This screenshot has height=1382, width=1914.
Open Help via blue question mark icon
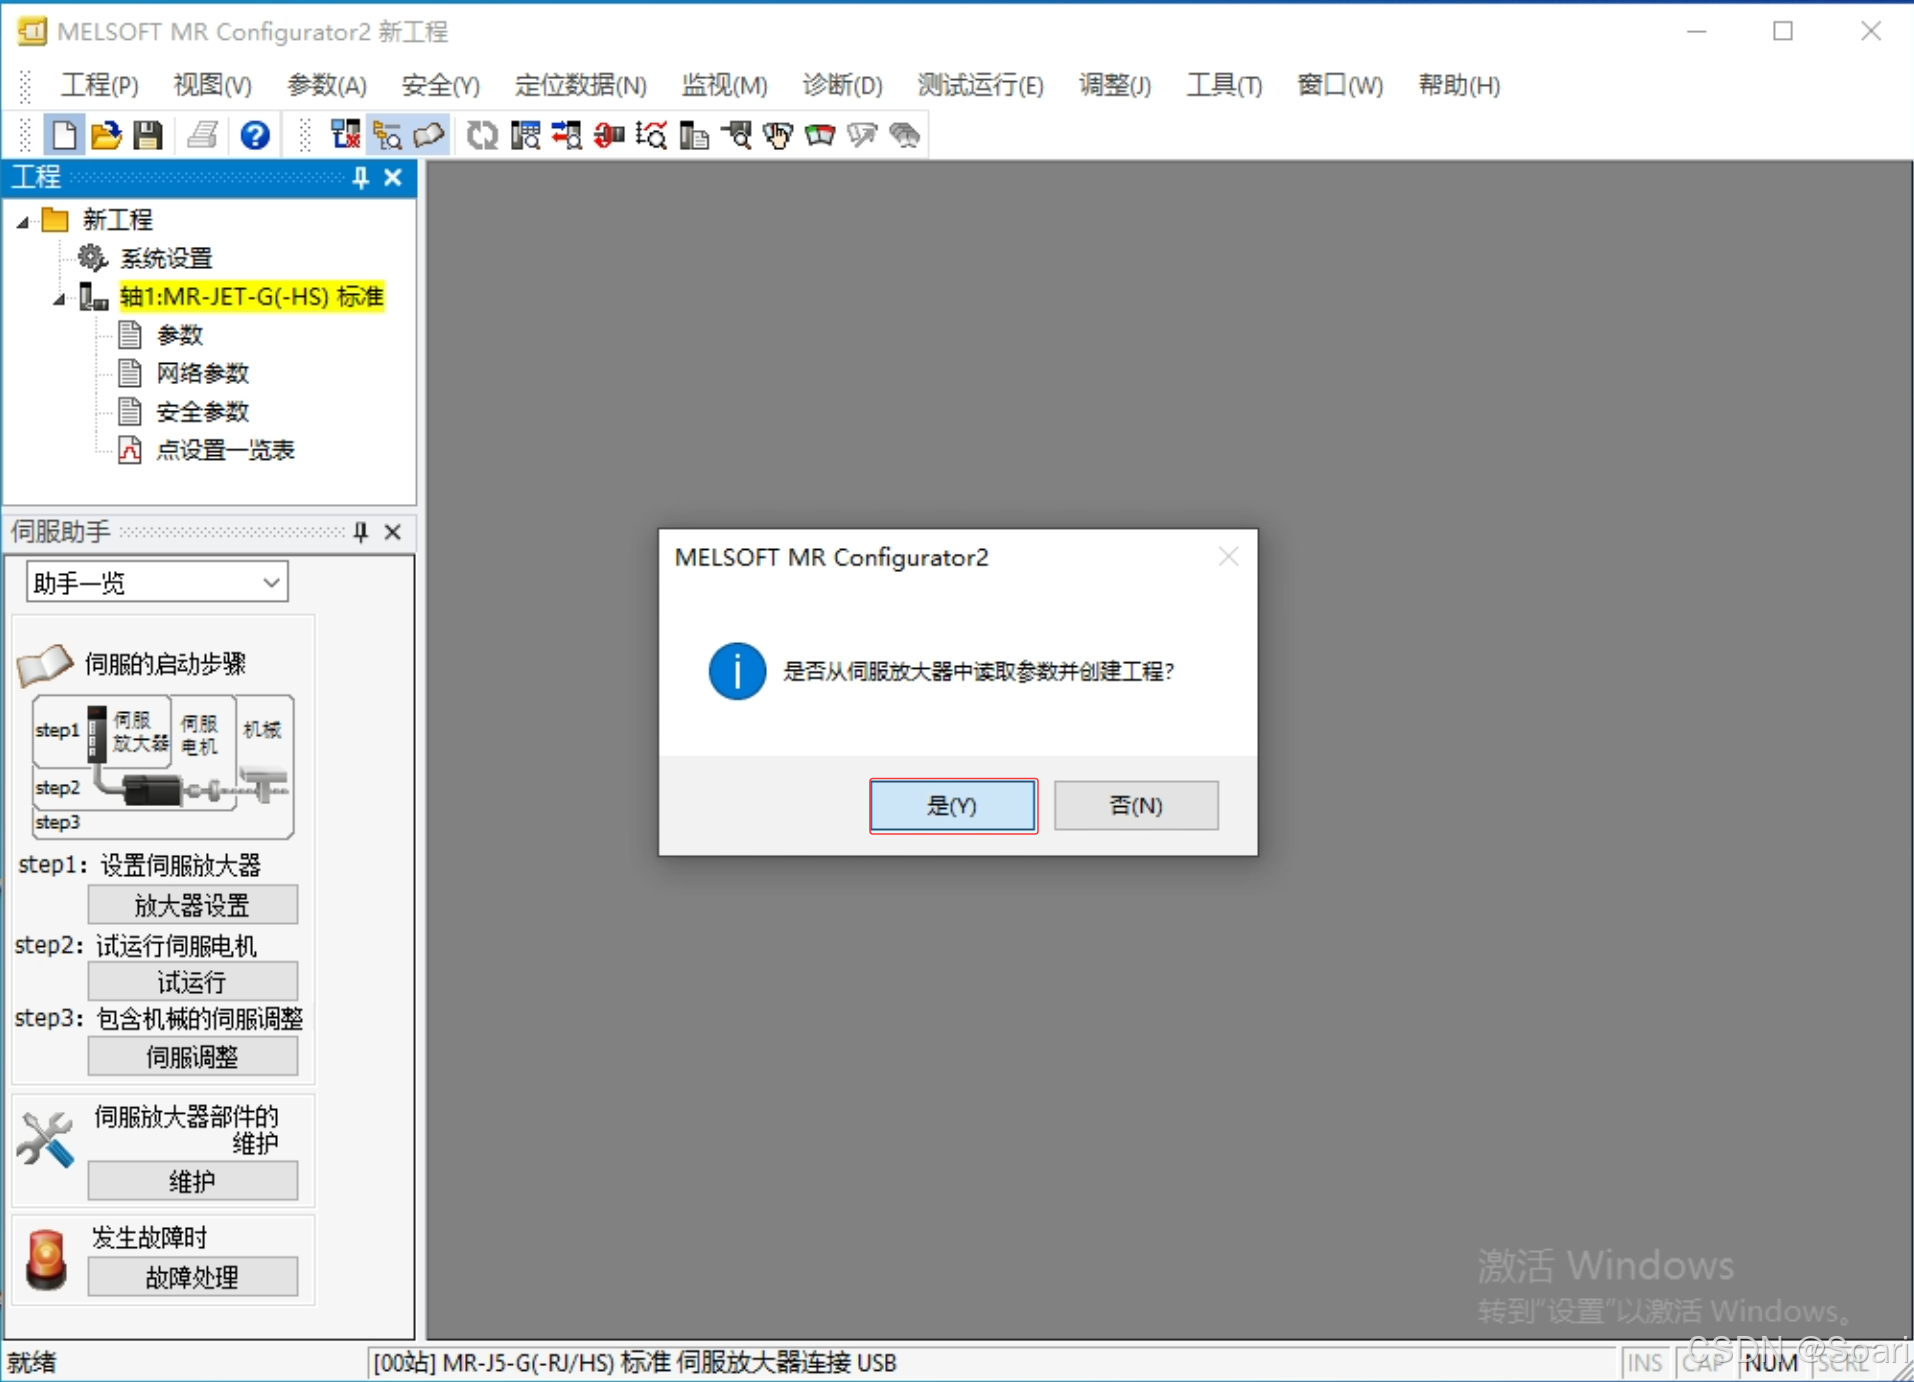click(x=255, y=135)
